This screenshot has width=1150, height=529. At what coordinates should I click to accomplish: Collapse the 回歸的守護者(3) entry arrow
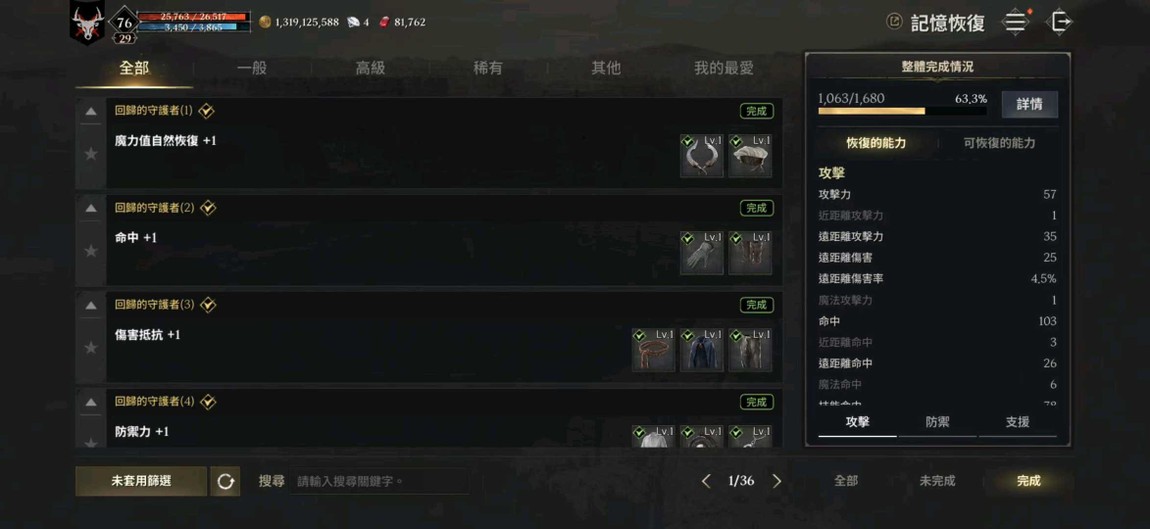pos(91,305)
